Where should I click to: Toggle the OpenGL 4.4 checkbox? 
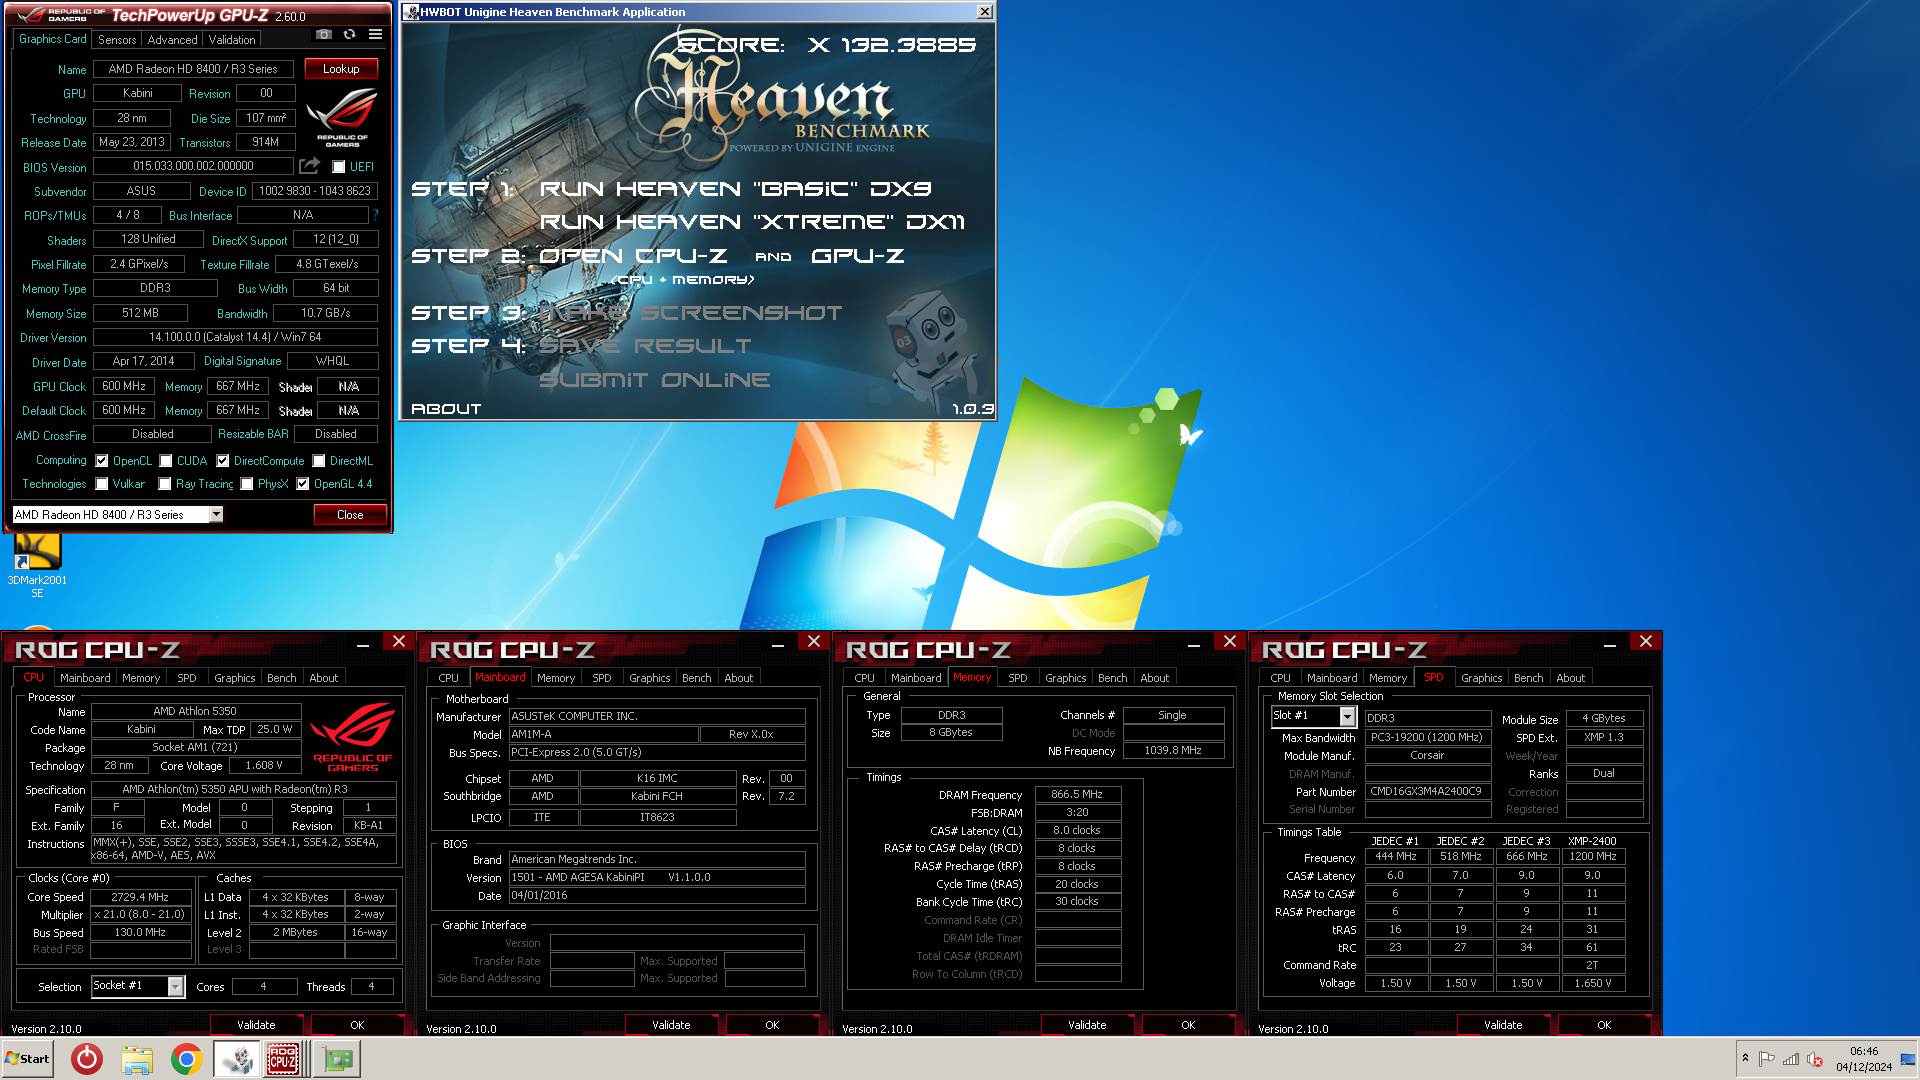pos(303,484)
